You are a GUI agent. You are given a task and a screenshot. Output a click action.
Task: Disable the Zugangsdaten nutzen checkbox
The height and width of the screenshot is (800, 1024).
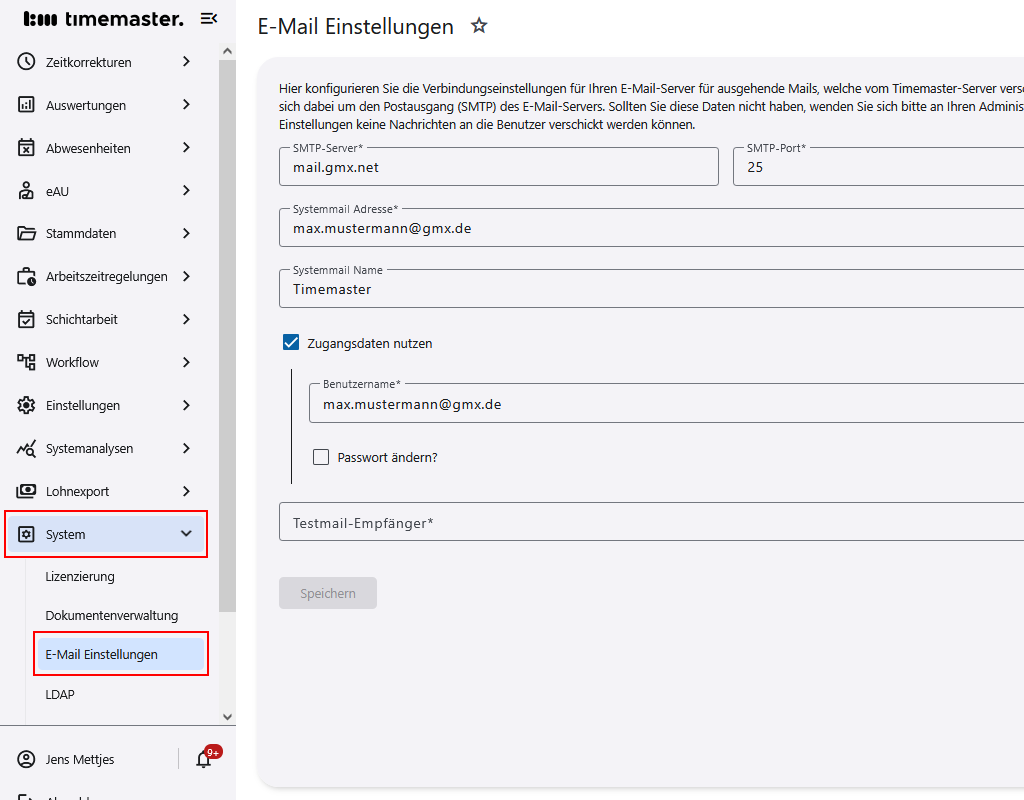tap(290, 341)
